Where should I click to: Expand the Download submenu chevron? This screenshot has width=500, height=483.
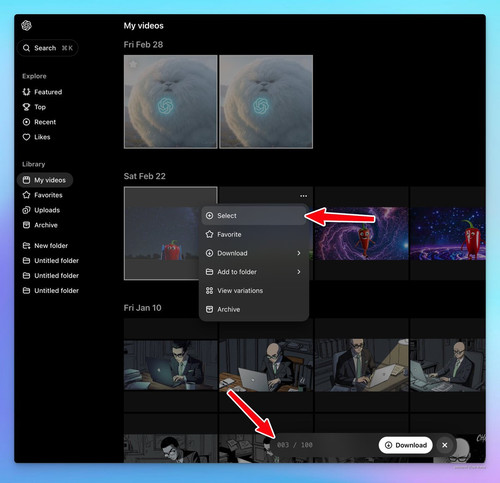coord(299,253)
